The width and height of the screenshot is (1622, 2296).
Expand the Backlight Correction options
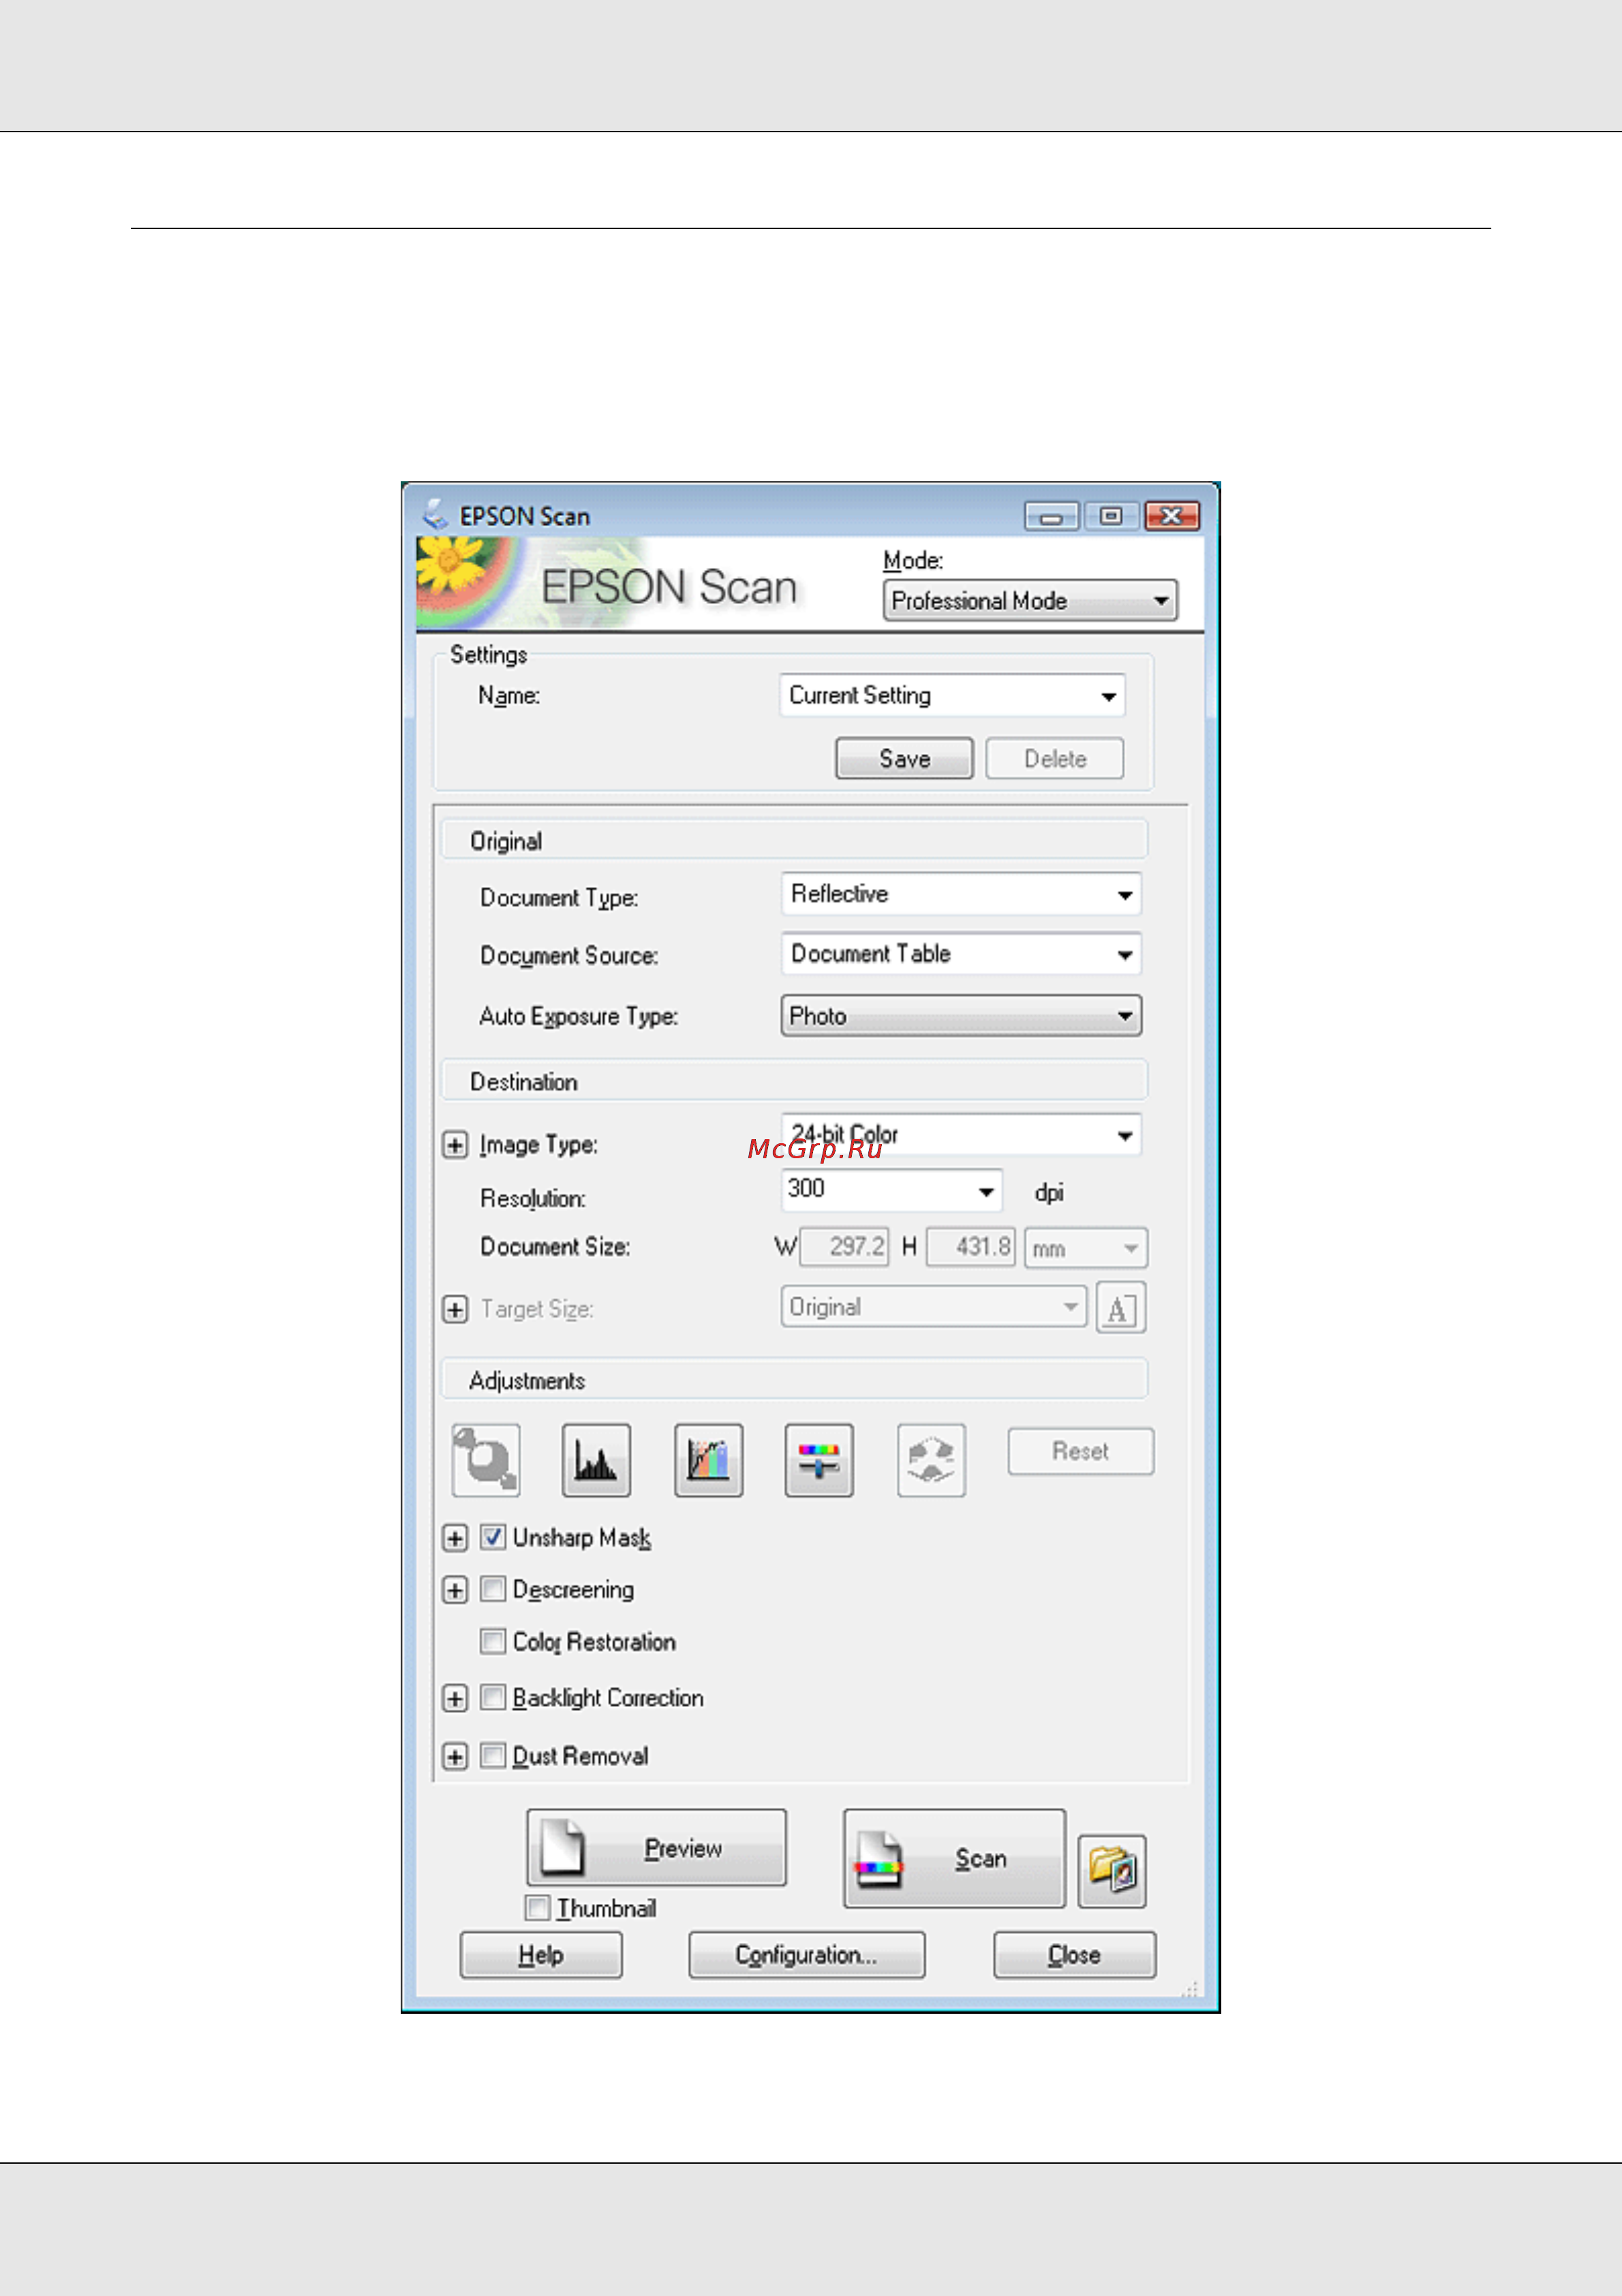455,1698
